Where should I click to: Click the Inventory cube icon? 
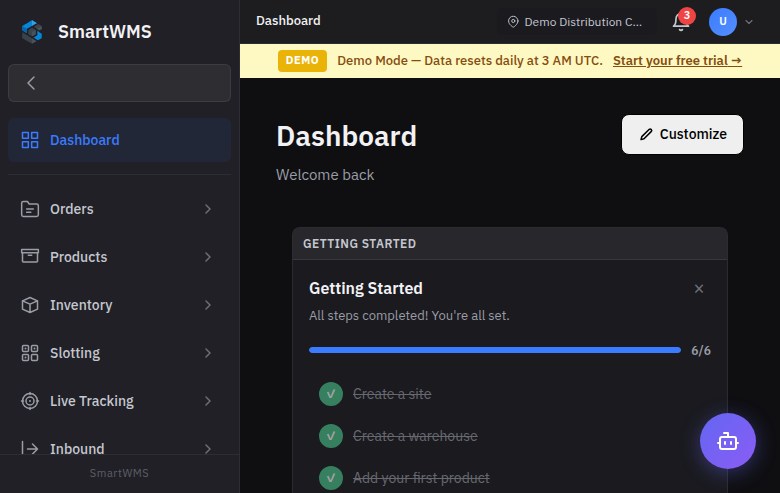tap(30, 305)
